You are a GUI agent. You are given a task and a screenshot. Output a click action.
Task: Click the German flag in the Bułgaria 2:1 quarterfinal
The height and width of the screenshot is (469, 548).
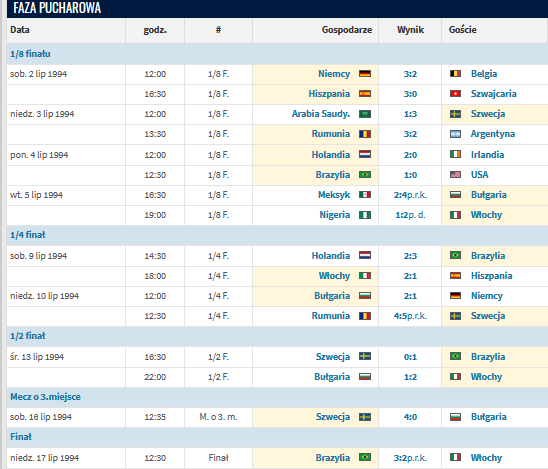click(x=455, y=296)
